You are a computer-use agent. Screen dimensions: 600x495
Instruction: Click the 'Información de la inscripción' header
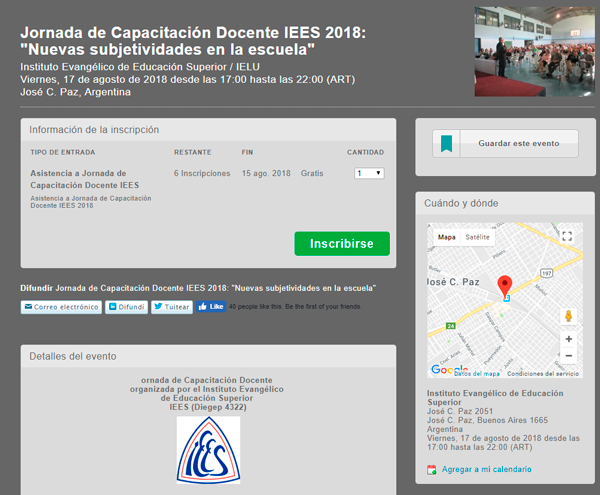pos(94,130)
